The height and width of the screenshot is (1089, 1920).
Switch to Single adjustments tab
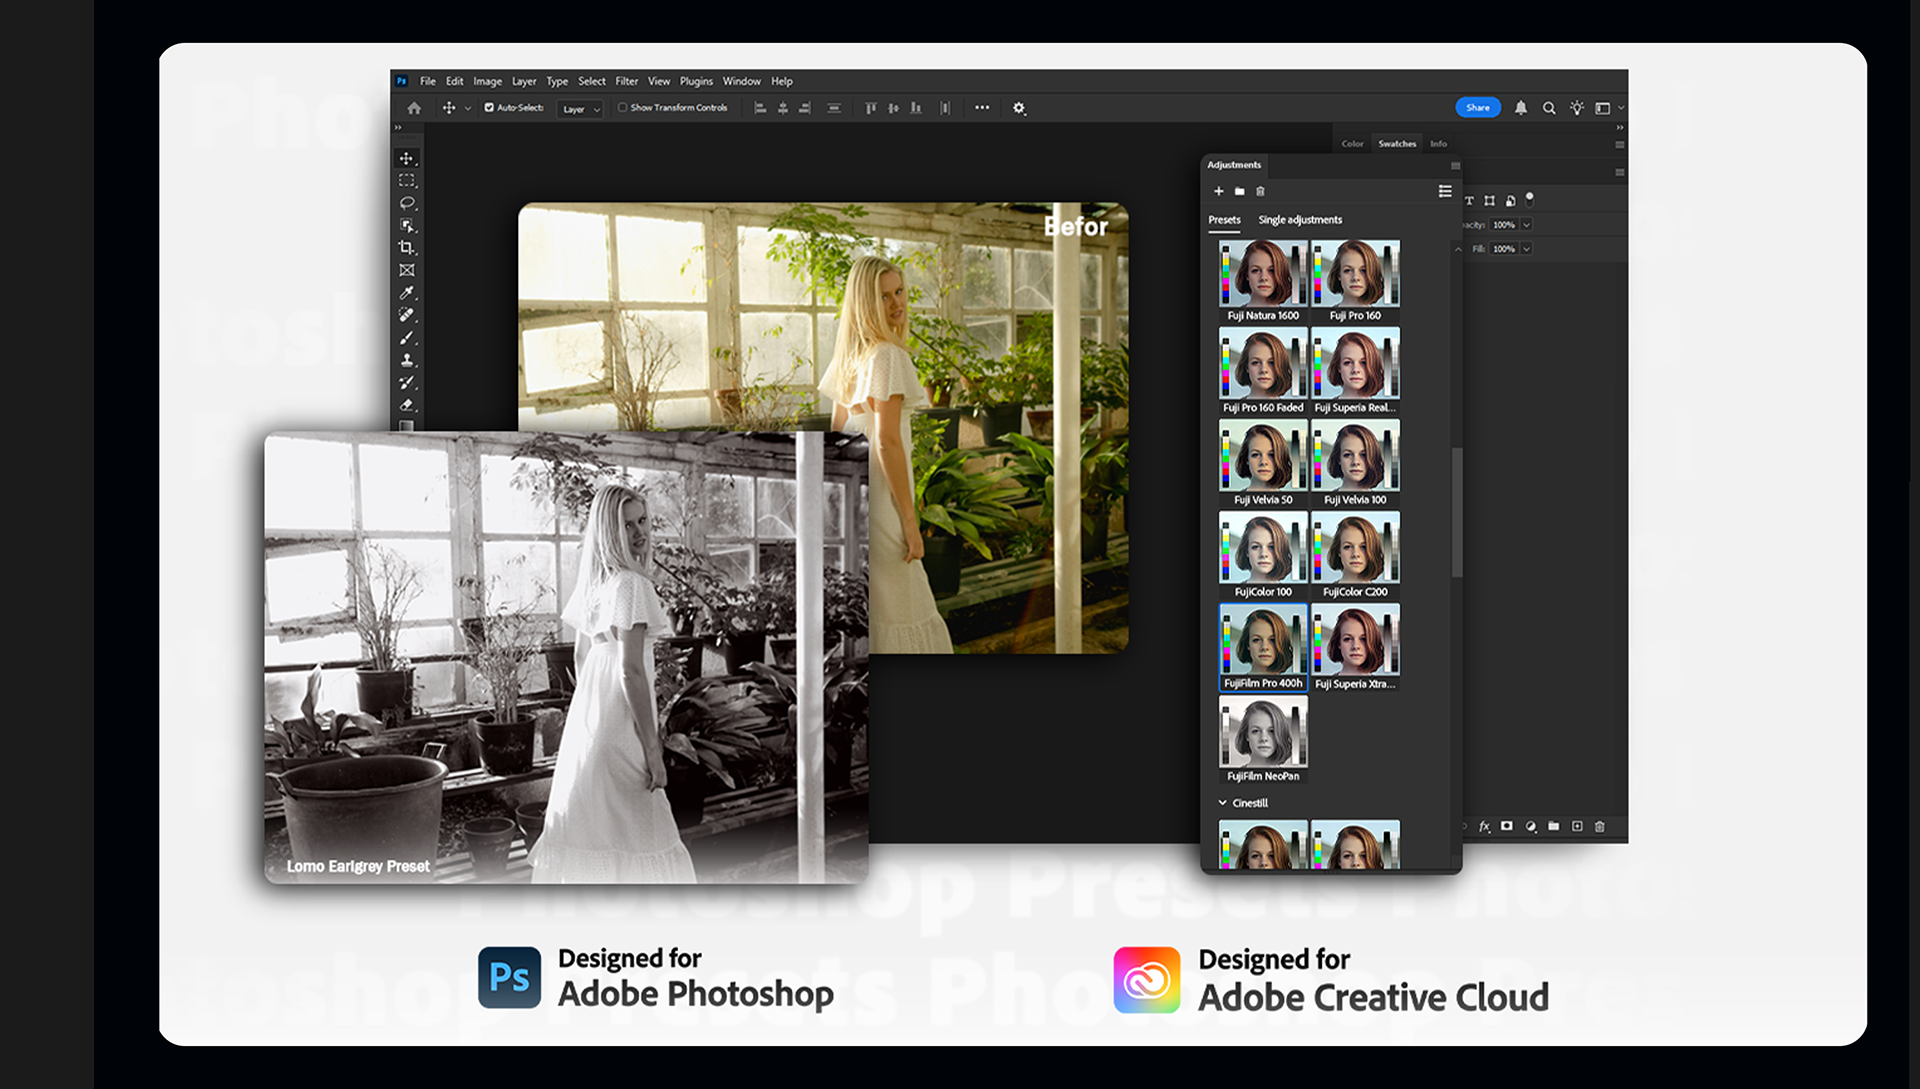tap(1300, 220)
